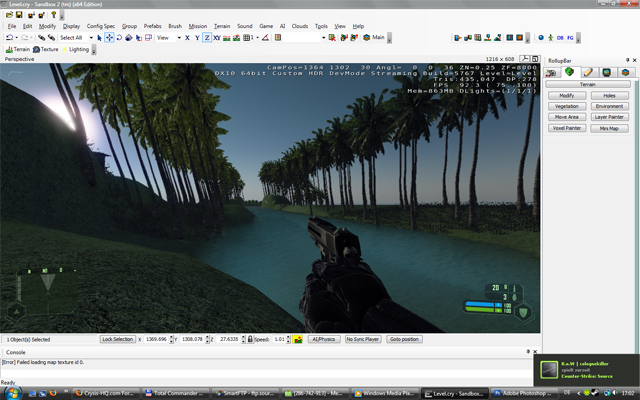Toggle X axis constraint
The width and height of the screenshot is (640, 400).
pos(187,38)
